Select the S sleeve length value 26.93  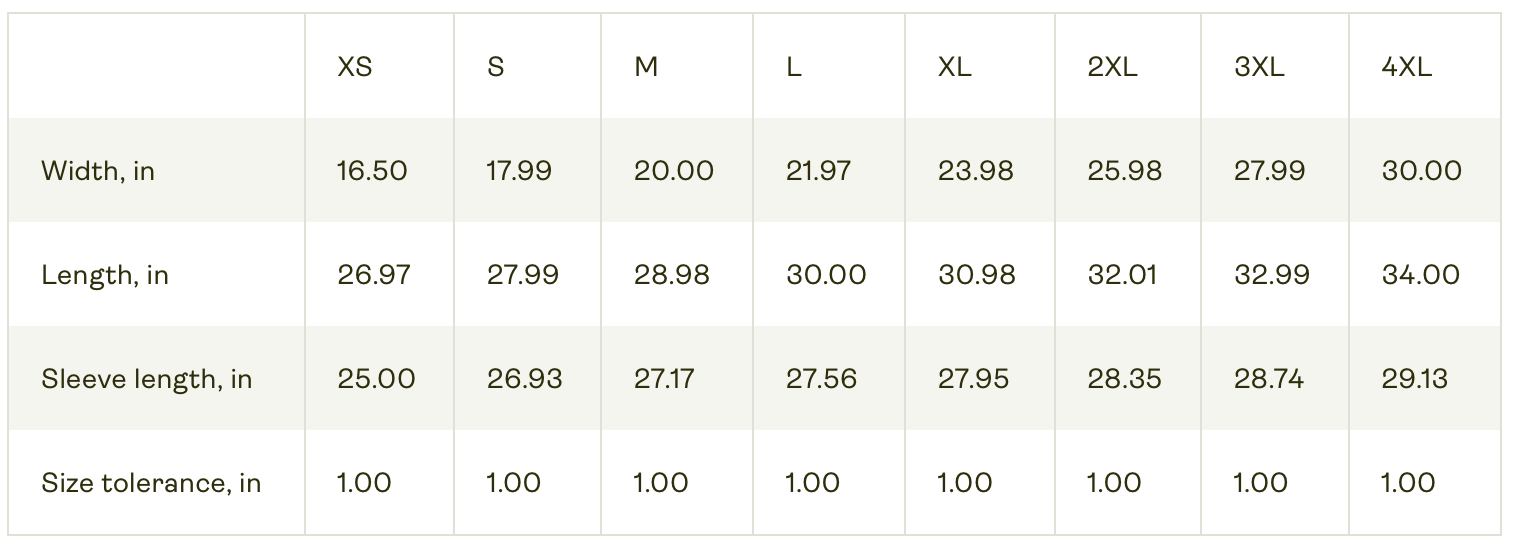point(524,379)
